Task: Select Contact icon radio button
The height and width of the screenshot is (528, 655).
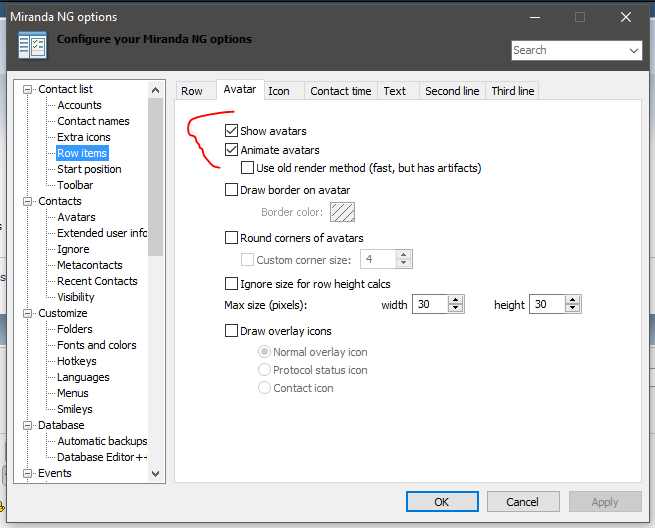Action: [x=264, y=388]
